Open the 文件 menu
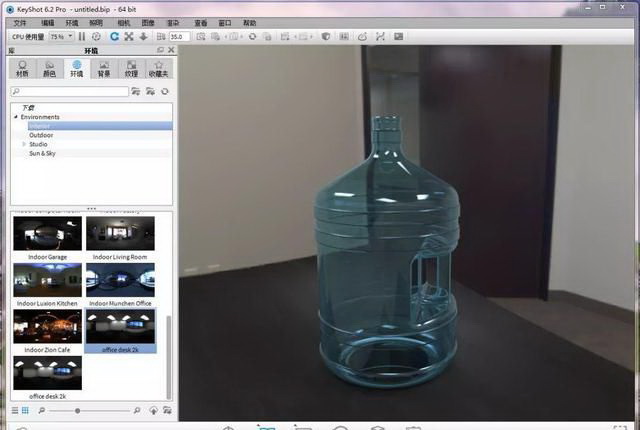 click(20, 23)
